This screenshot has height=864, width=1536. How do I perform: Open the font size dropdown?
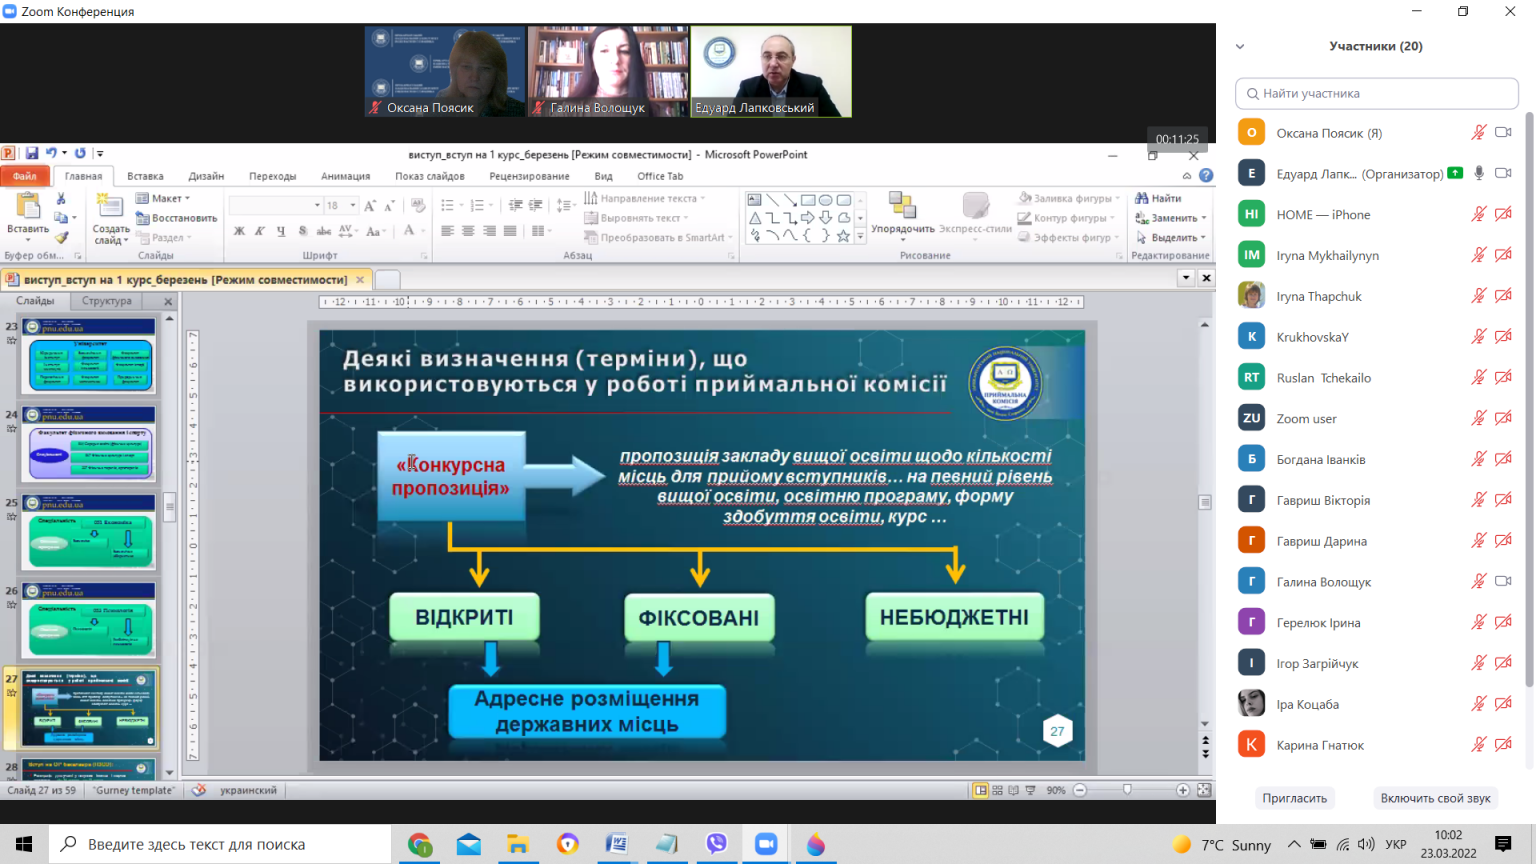tap(353, 205)
